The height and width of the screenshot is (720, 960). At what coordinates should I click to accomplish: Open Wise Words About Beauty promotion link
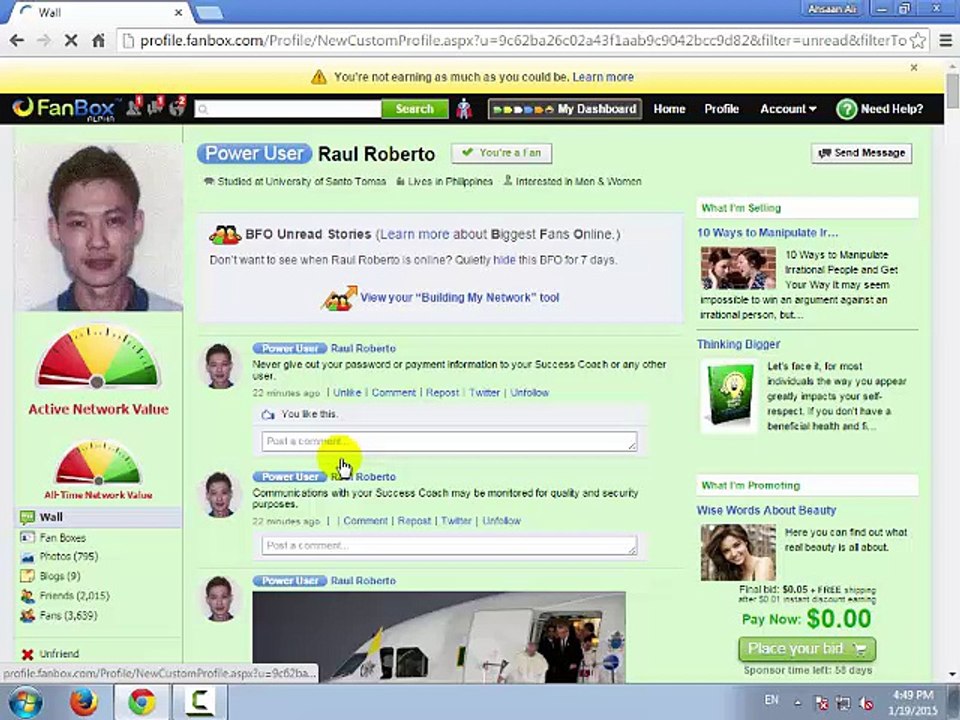pos(766,511)
